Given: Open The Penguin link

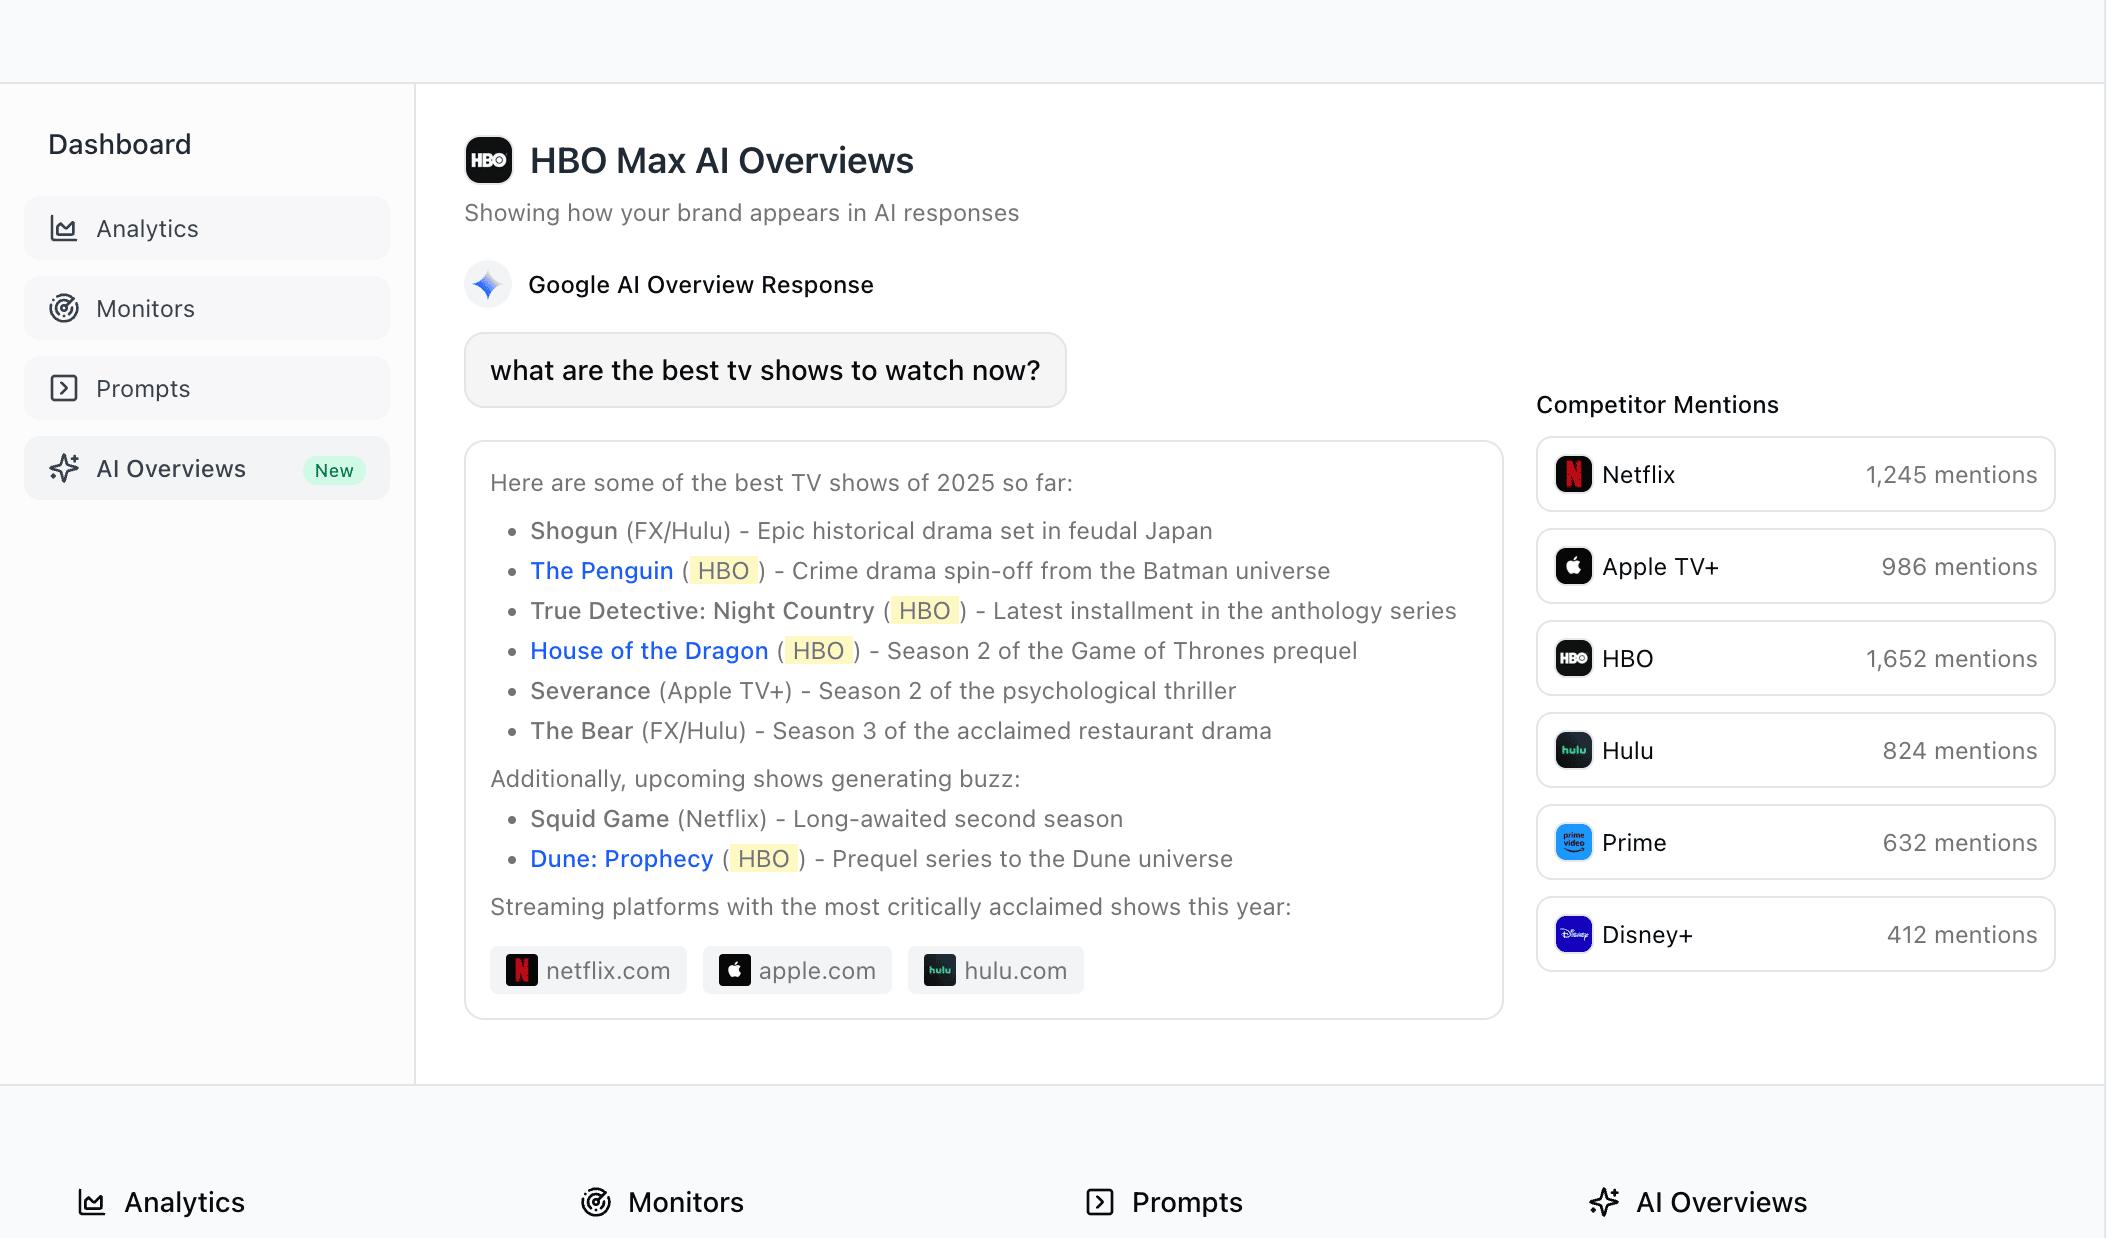Looking at the screenshot, I should [x=602, y=571].
